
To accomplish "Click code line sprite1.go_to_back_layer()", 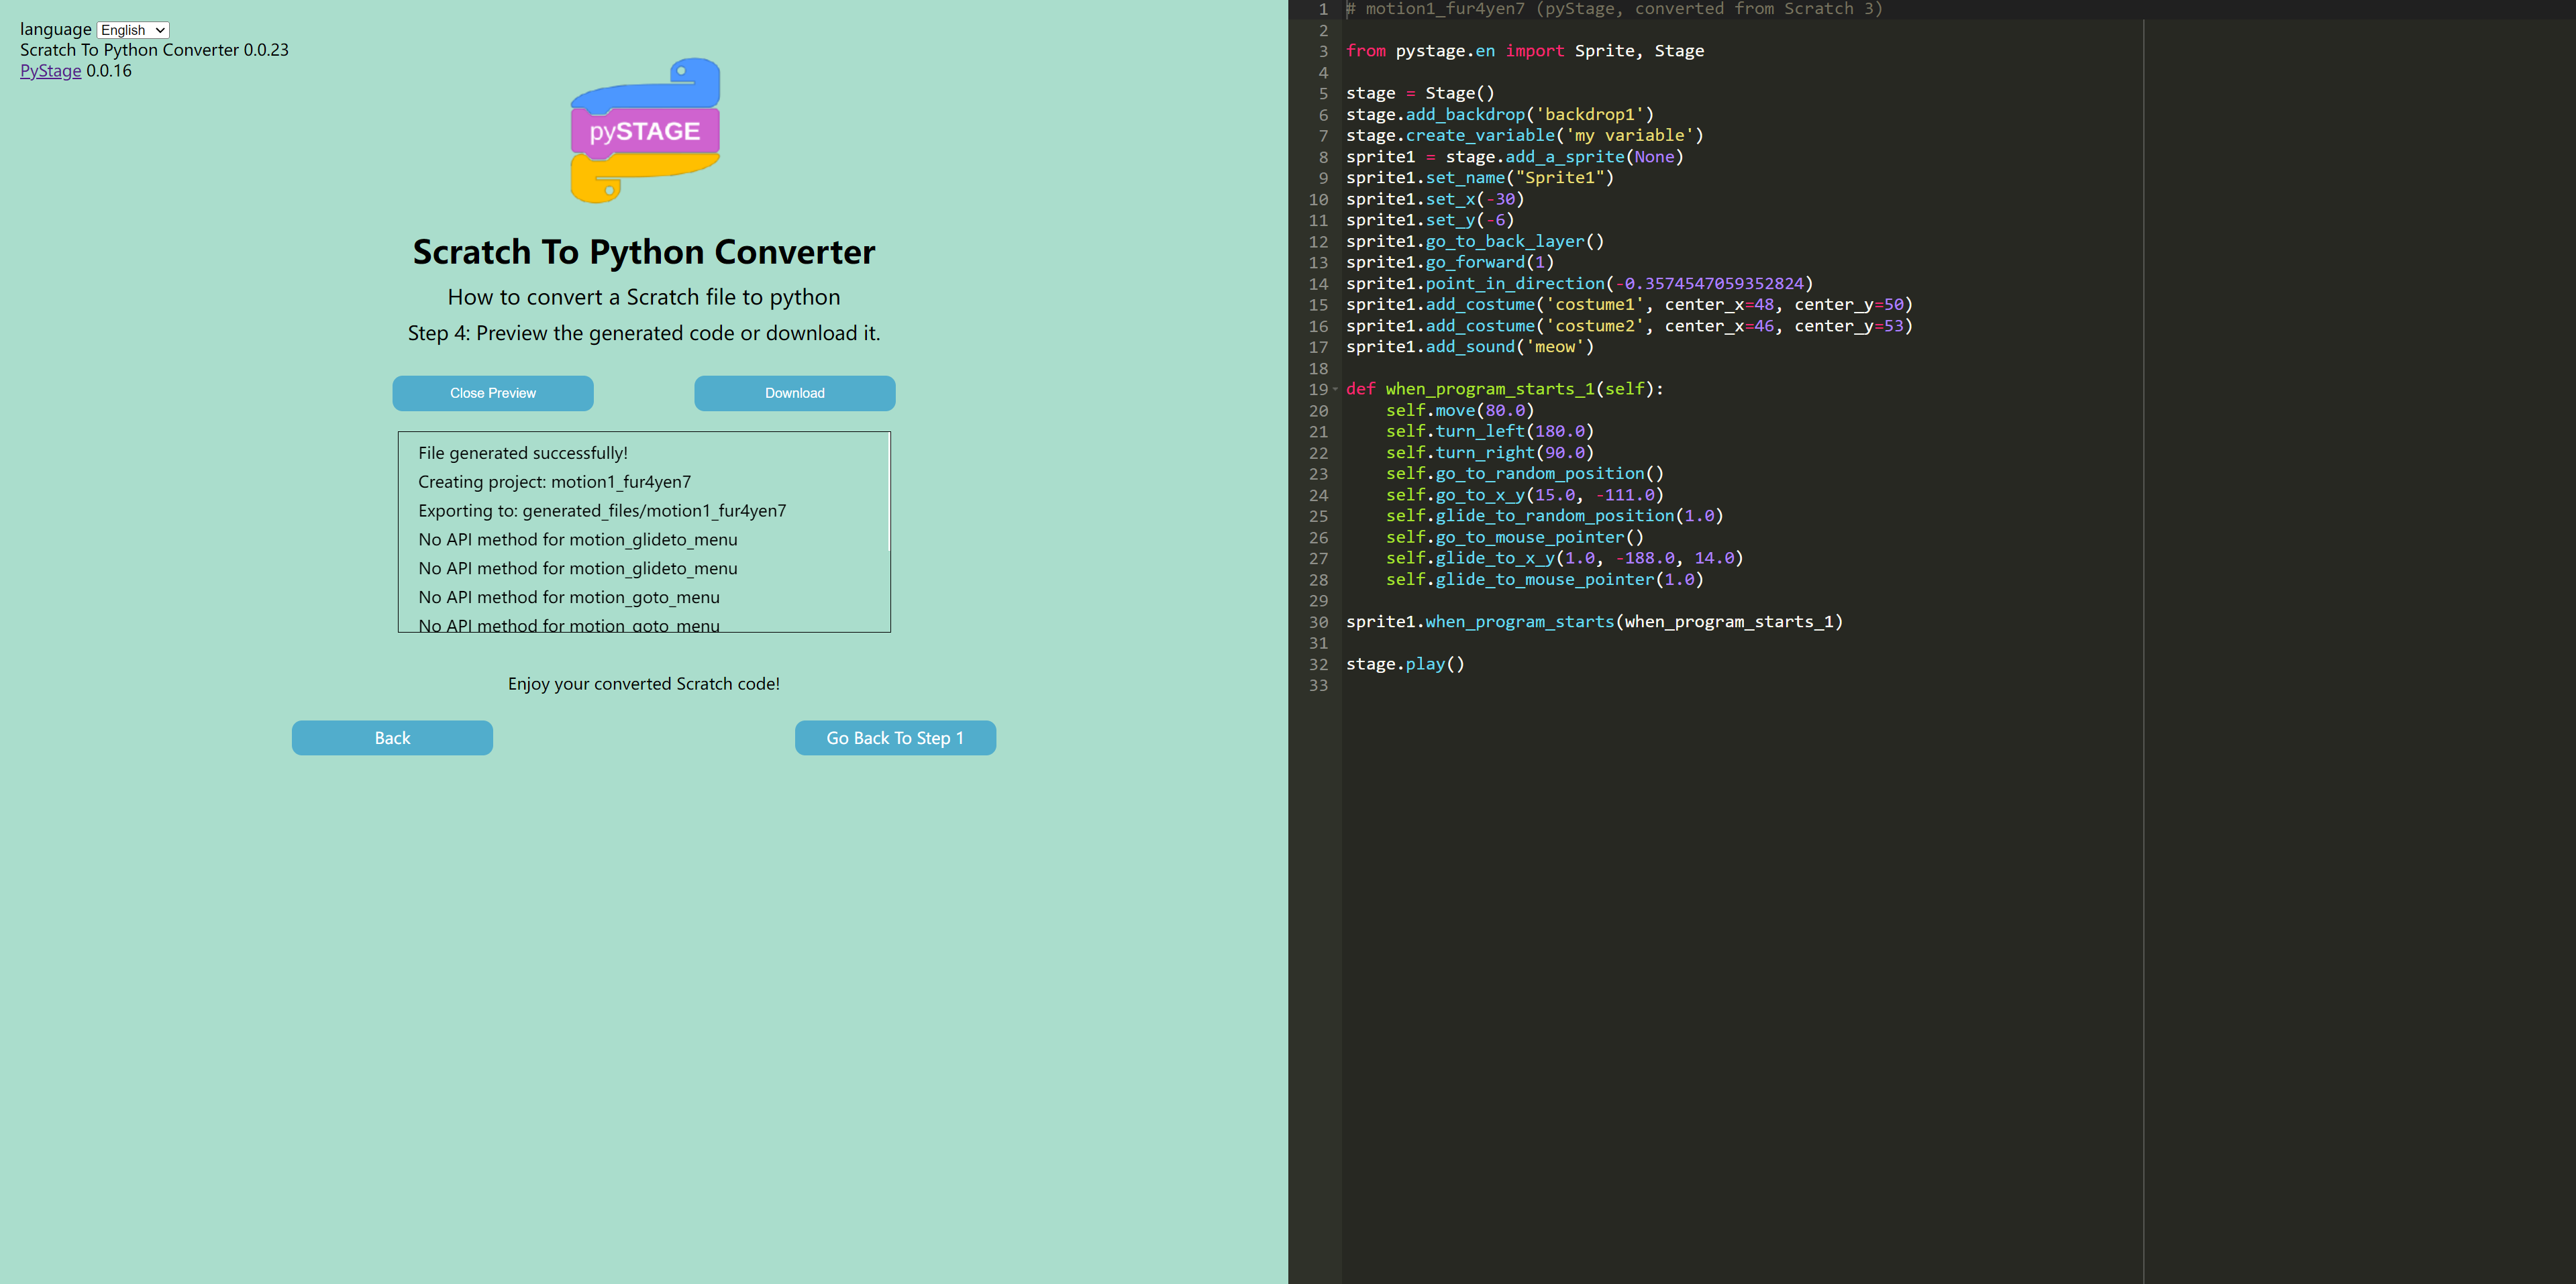I will [x=1475, y=241].
